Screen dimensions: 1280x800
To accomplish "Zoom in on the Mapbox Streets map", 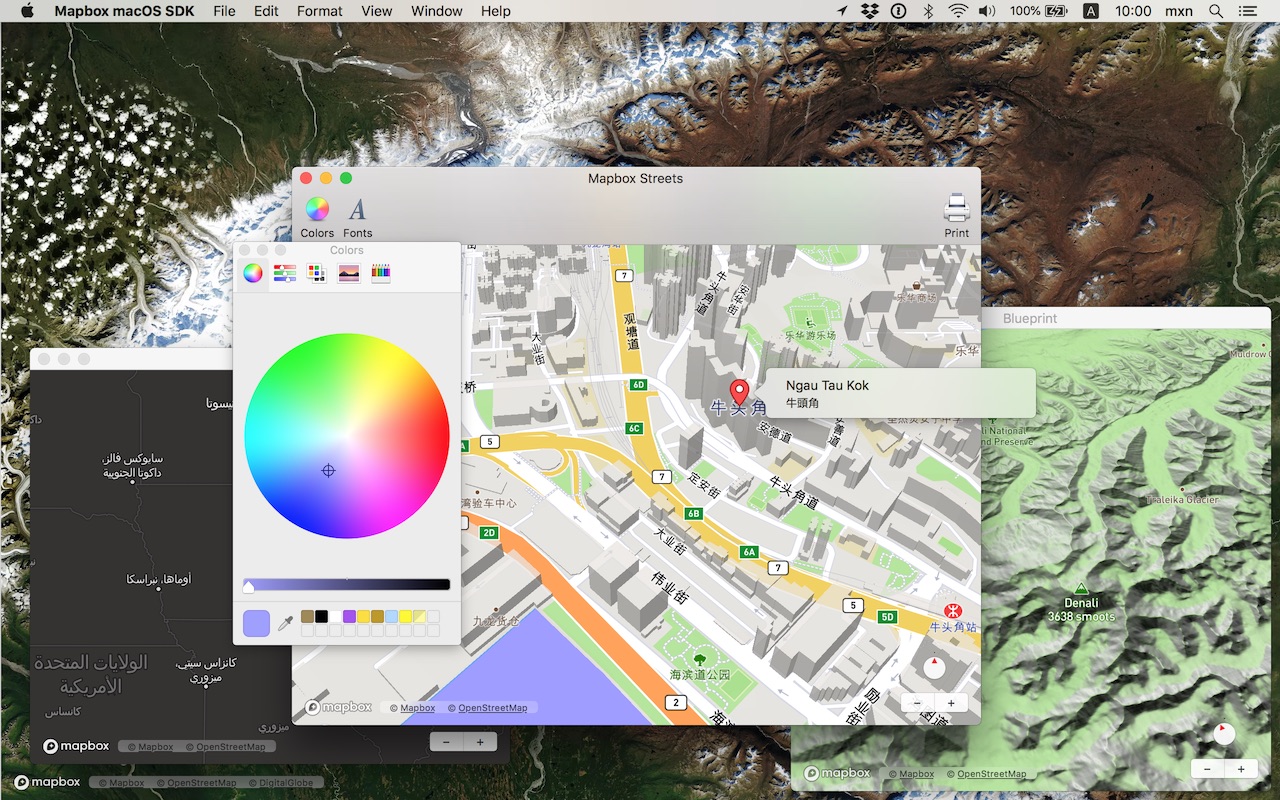I will point(950,703).
